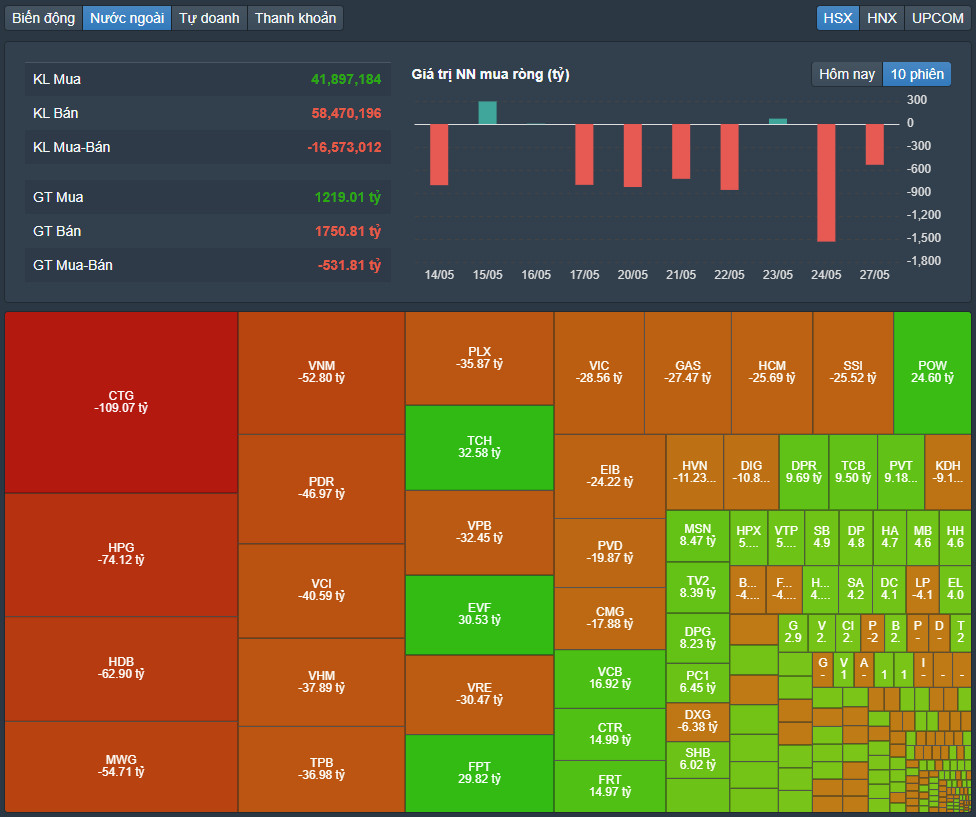Click the GT Bán value 1750.81 tỷ
The height and width of the screenshot is (817, 976).
pyautogui.click(x=347, y=231)
